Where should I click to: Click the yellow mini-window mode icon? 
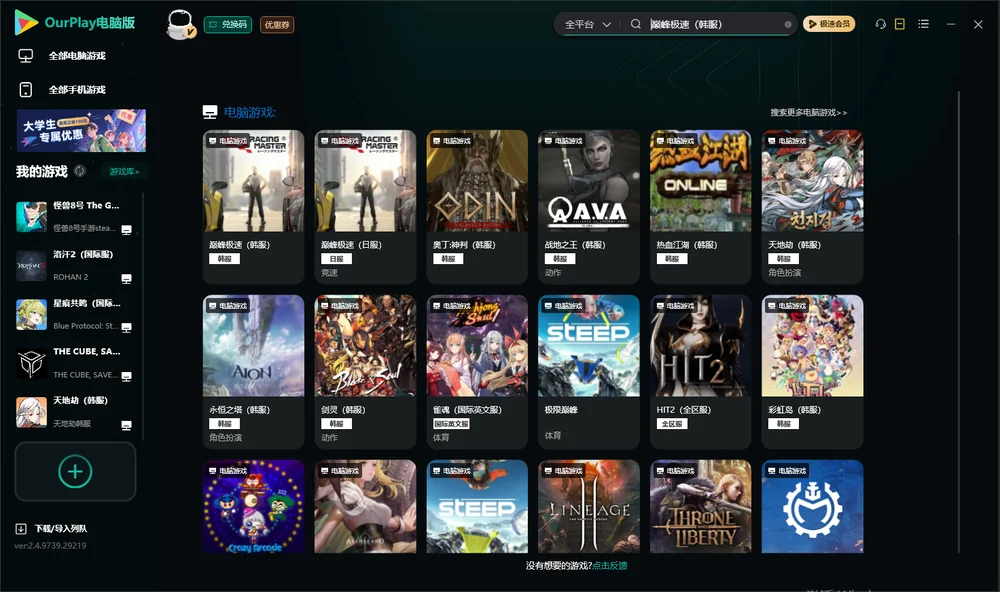[x=900, y=24]
